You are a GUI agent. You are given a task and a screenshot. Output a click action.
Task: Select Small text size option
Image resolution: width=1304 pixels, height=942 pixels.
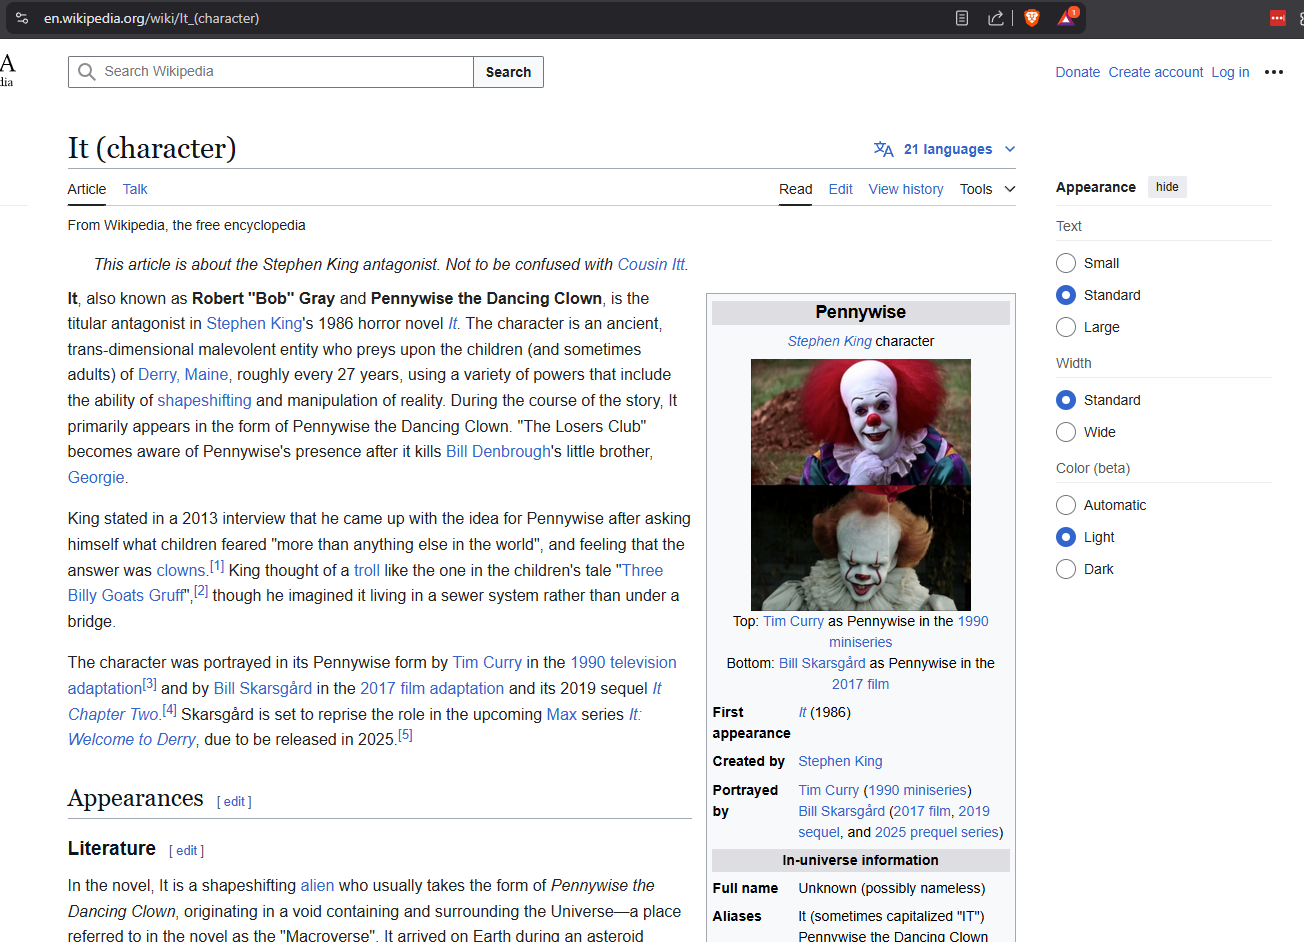(1066, 263)
